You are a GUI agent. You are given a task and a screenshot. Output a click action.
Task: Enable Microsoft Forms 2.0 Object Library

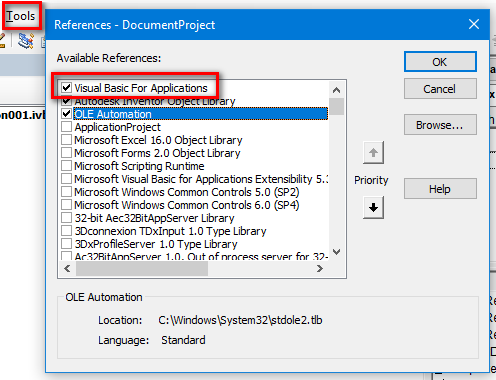(66, 153)
